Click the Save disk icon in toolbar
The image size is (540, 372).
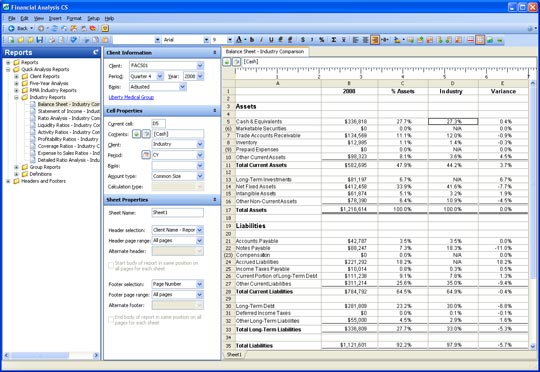coord(40,40)
